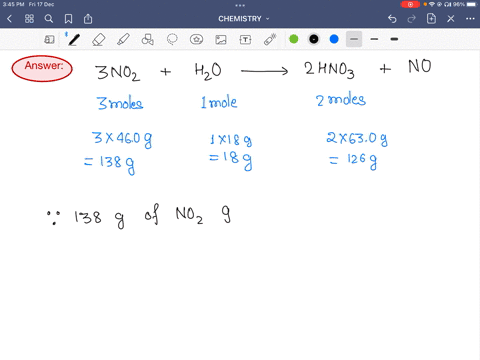Choose the black pen color
480x360 pixels.
coord(314,39)
